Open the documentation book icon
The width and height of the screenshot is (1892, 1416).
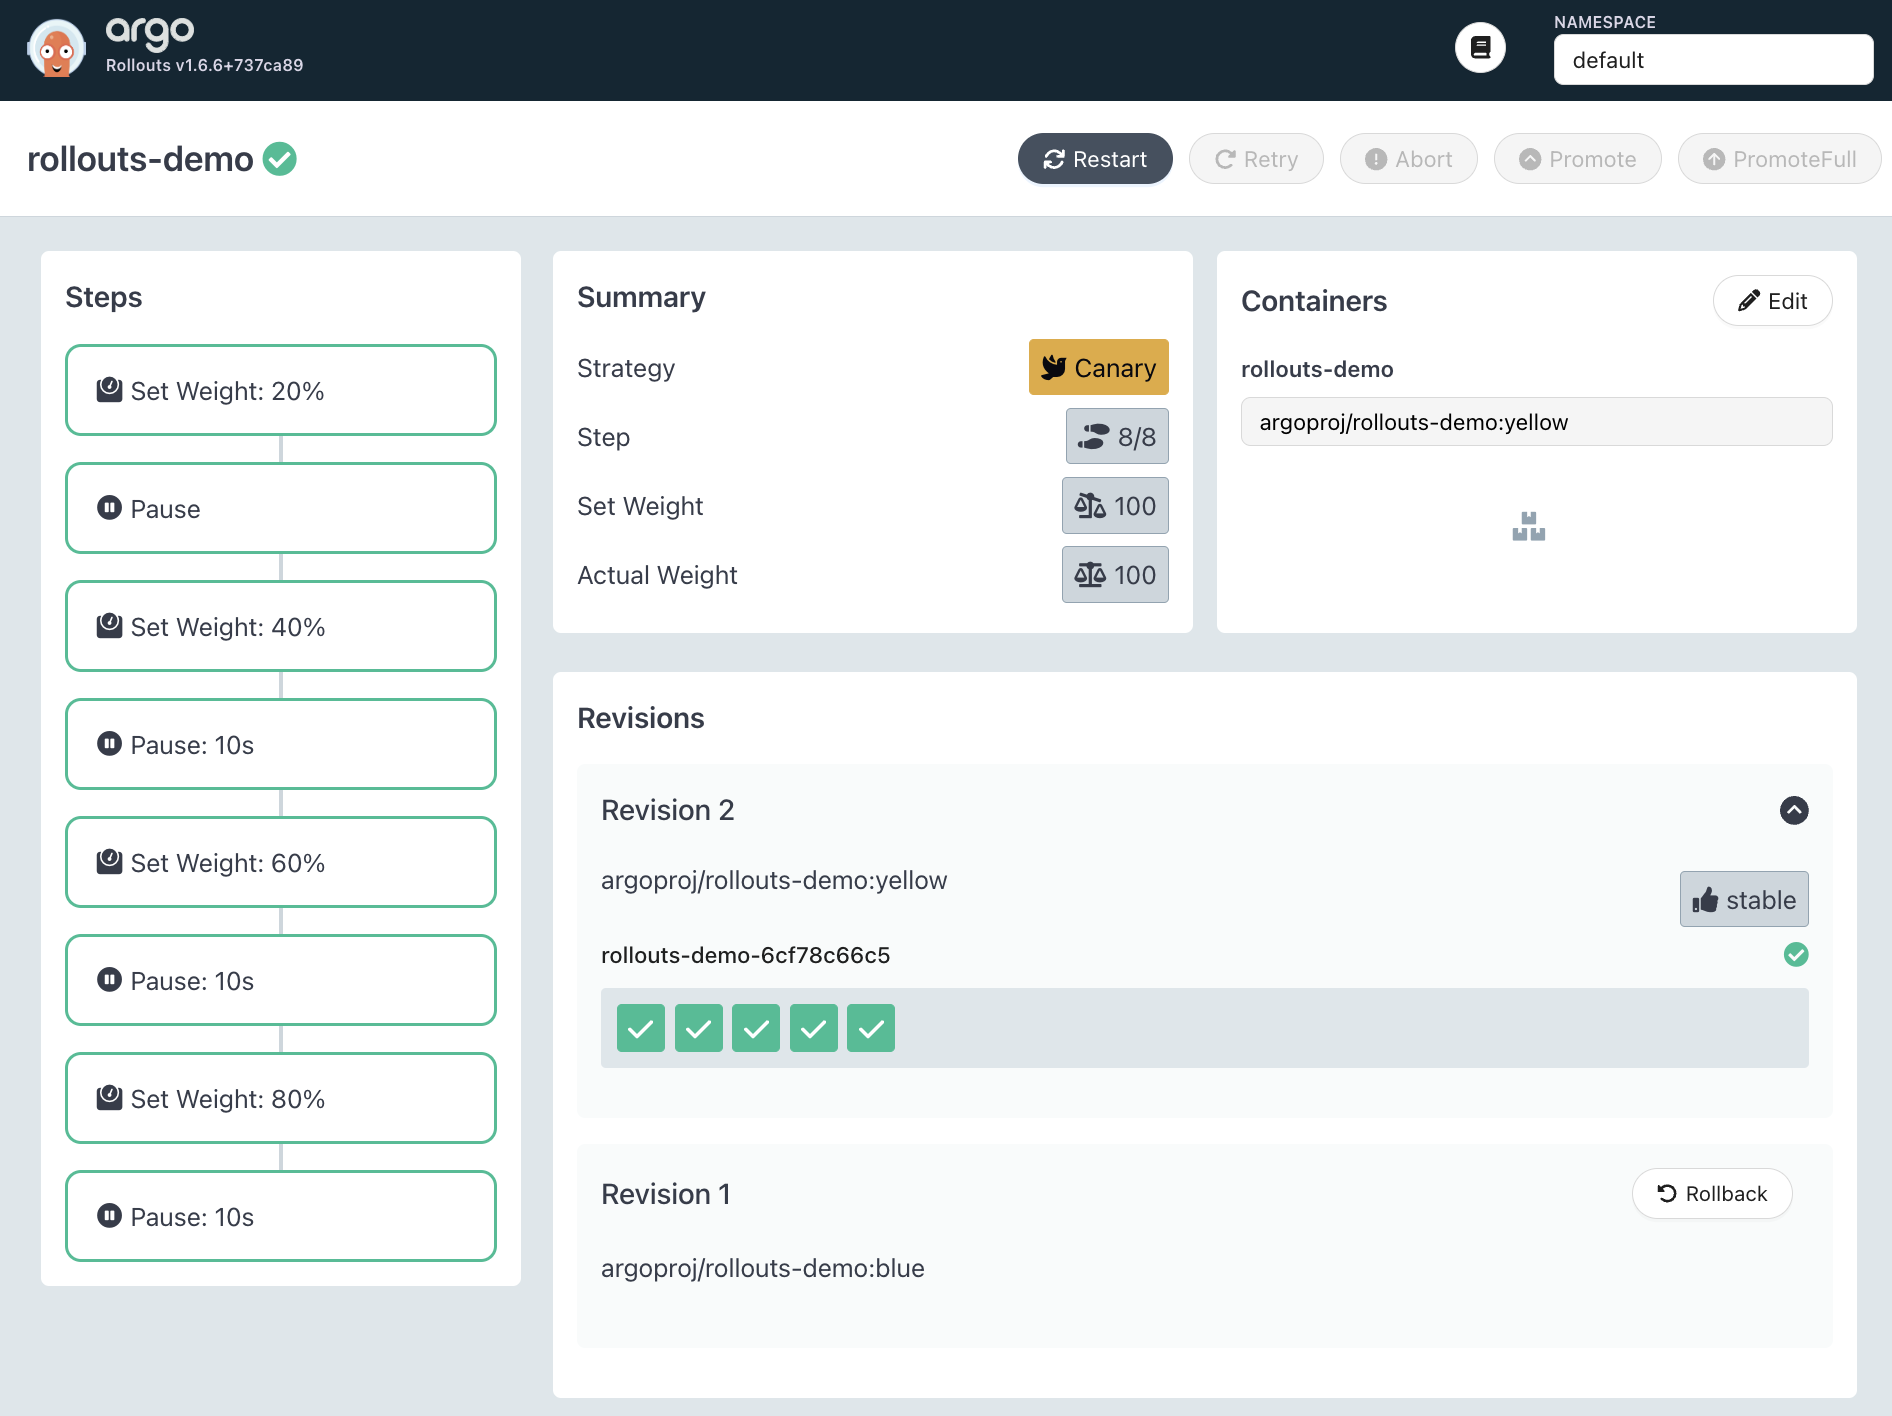coord(1480,47)
